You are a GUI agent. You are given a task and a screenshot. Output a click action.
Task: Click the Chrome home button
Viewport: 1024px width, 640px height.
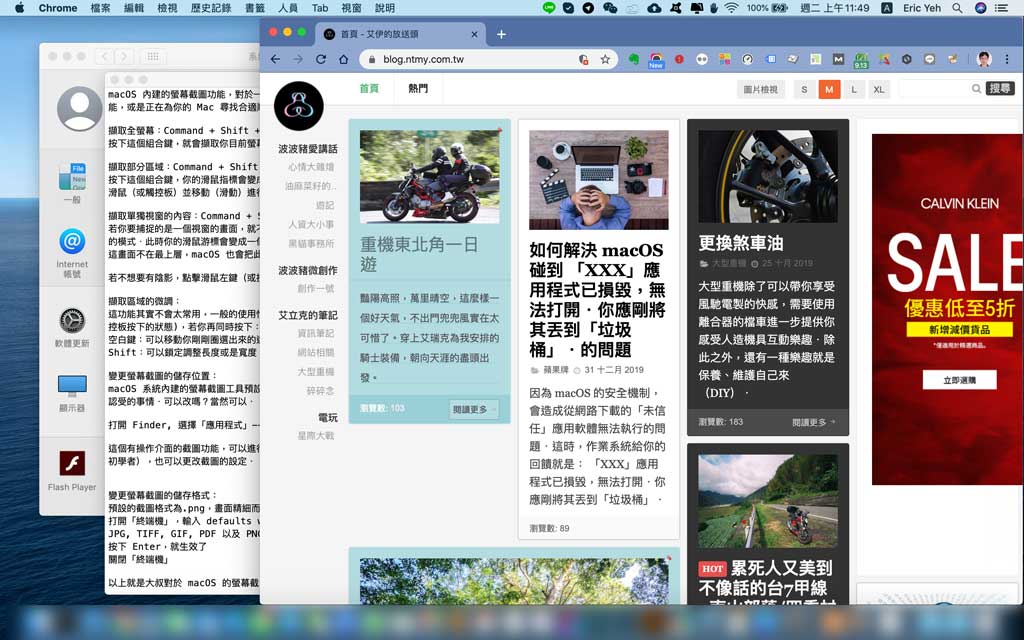click(x=344, y=59)
